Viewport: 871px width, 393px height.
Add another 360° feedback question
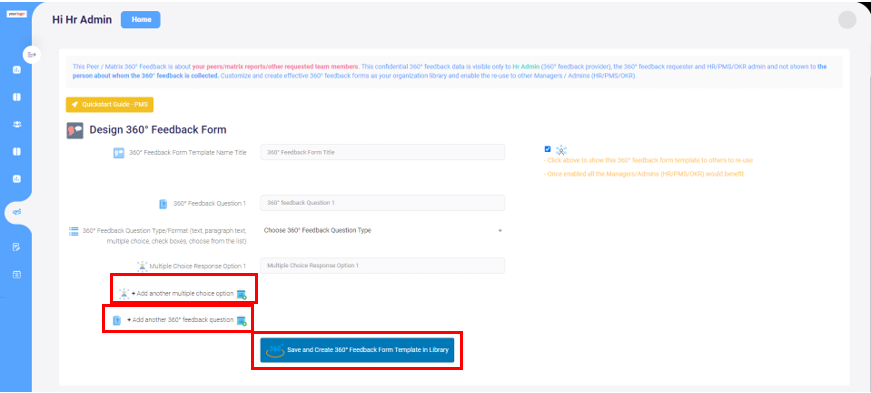click(x=181, y=320)
